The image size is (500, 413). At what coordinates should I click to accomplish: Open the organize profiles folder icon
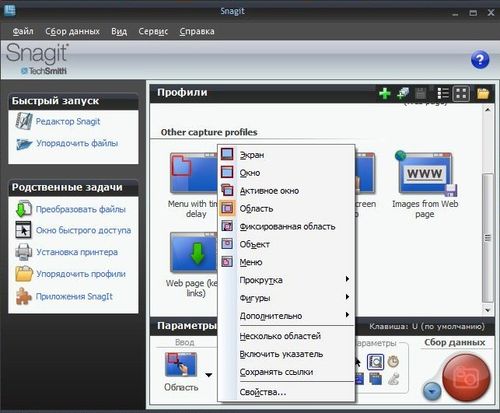click(482, 94)
